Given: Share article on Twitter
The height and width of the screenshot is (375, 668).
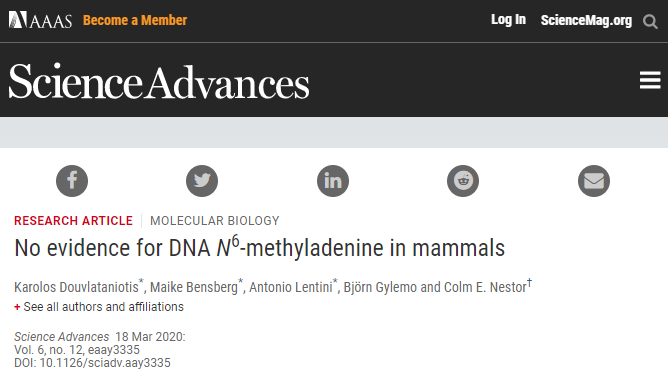Looking at the screenshot, I should click(202, 181).
